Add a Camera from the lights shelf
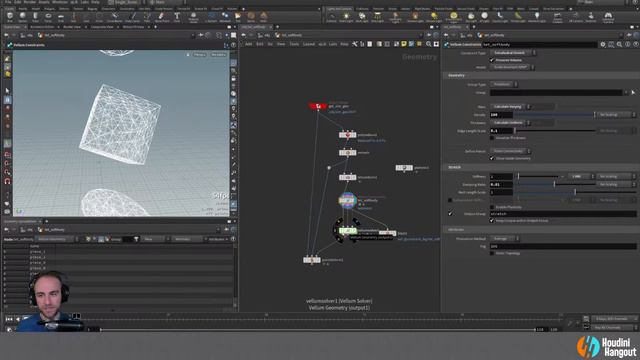Screen dimensions: 640x360 click(332, 17)
